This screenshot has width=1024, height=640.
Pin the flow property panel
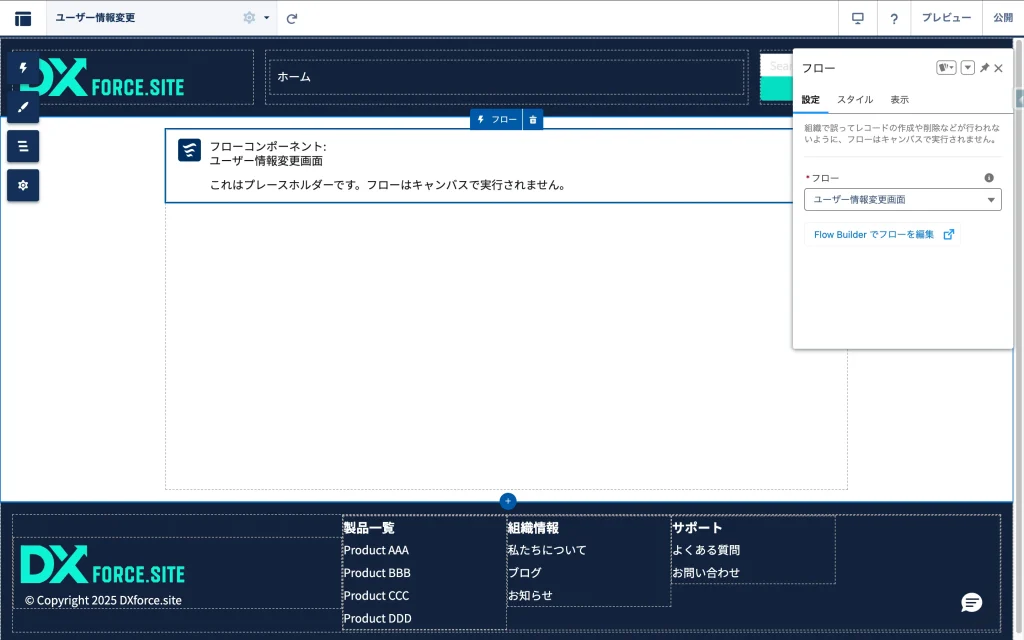(984, 68)
